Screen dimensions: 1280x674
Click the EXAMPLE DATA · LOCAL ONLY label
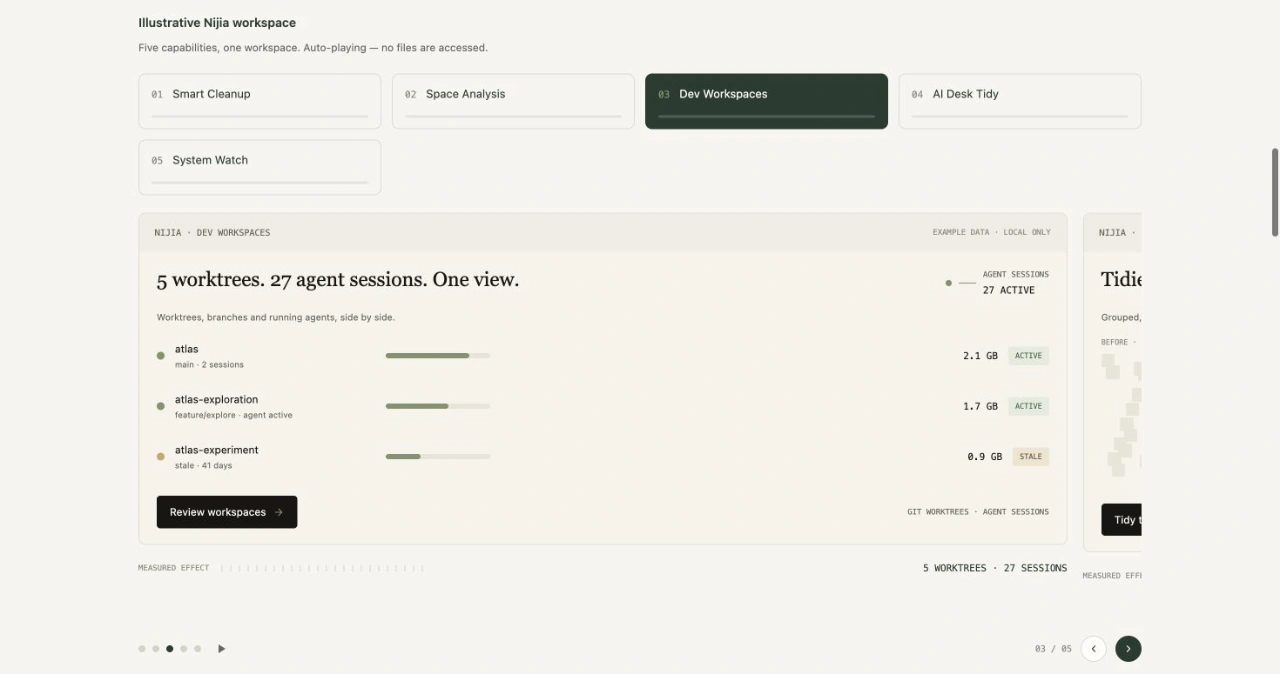click(991, 232)
